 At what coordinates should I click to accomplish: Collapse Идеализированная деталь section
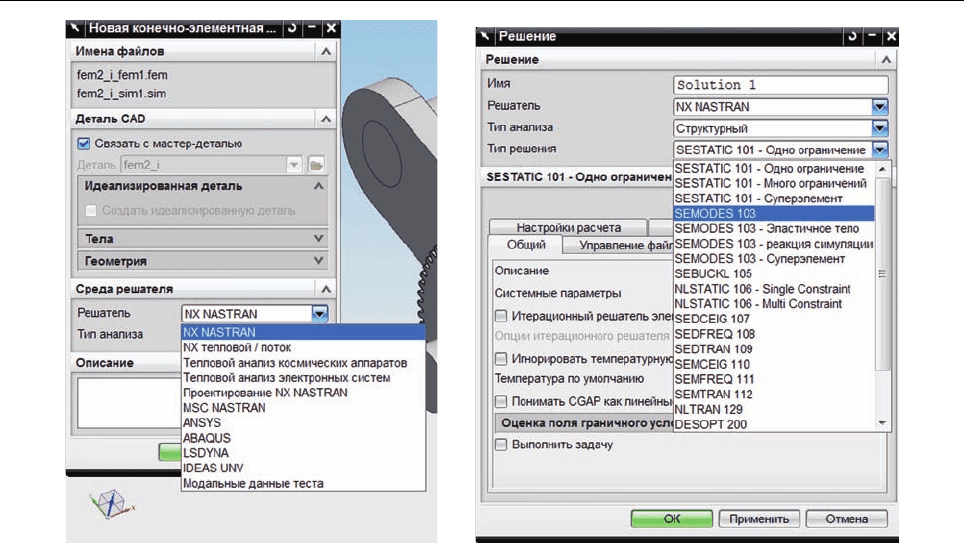coord(318,186)
